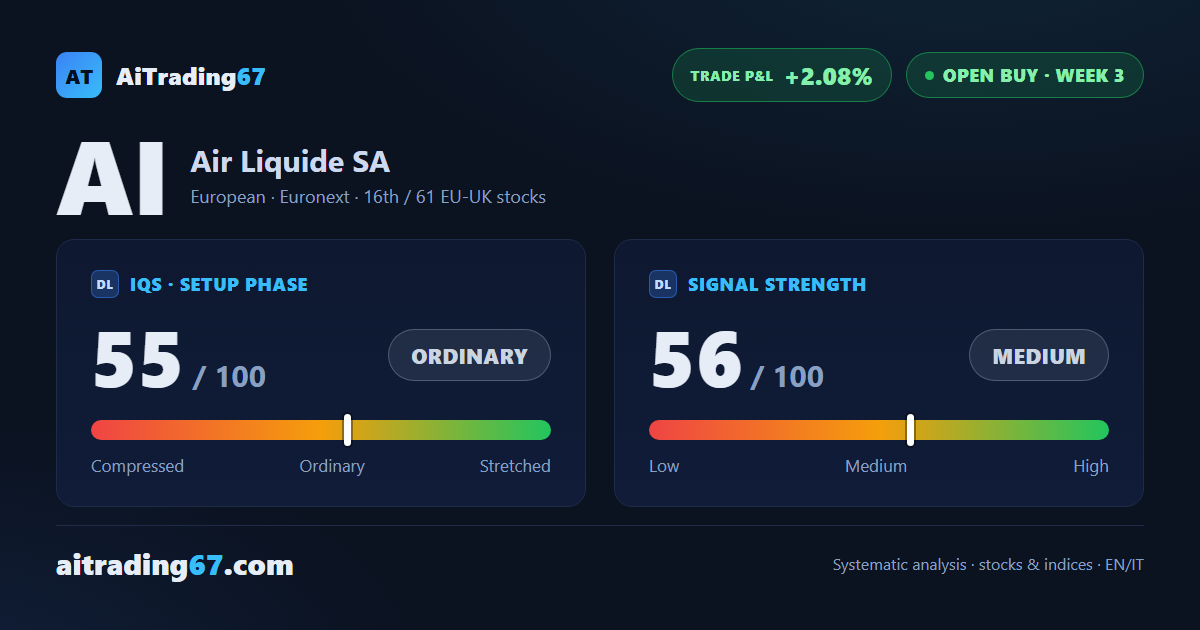This screenshot has height=630, width=1200.
Task: Click the DL badge beside Signal Strength
Action: click(x=663, y=284)
